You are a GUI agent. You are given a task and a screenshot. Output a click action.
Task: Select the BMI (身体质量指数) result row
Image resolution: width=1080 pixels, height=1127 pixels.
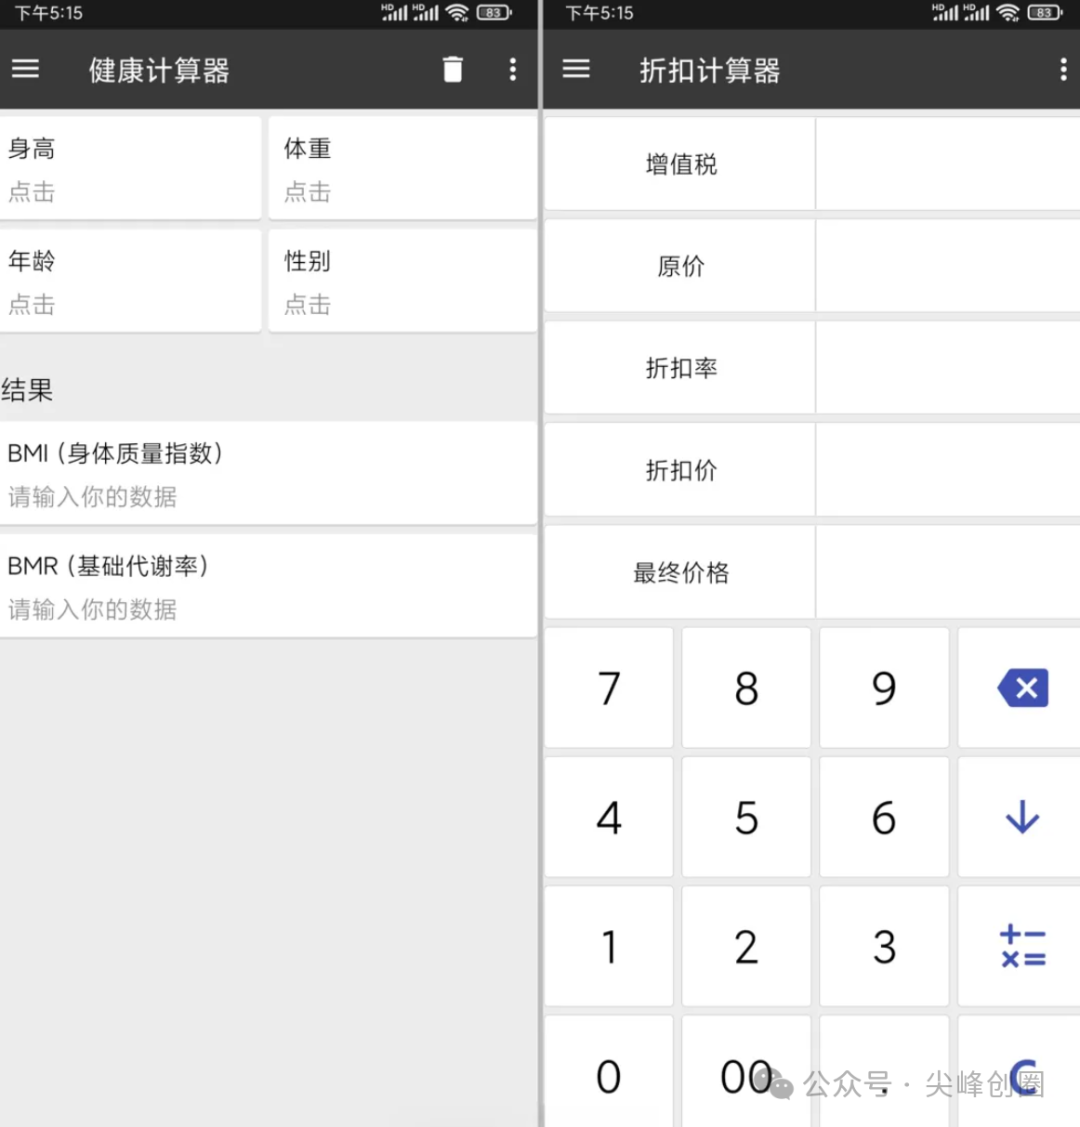pyautogui.click(x=268, y=473)
